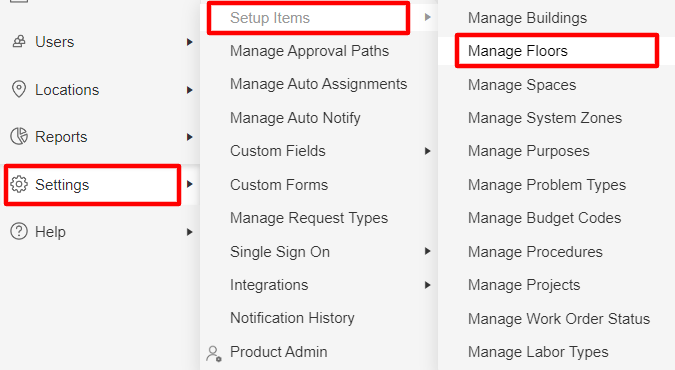Expand the Single Sign On arrow
This screenshot has height=370, width=675.
tap(427, 251)
